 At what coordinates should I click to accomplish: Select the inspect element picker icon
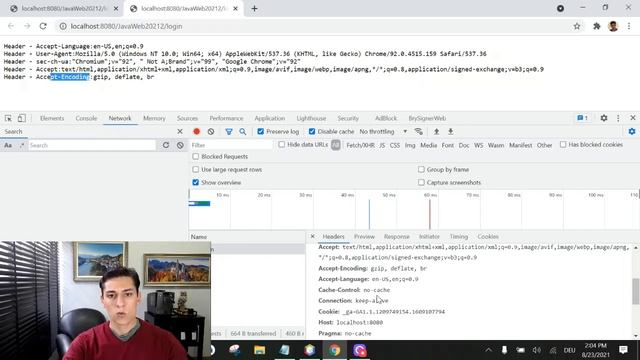[x=8, y=118]
